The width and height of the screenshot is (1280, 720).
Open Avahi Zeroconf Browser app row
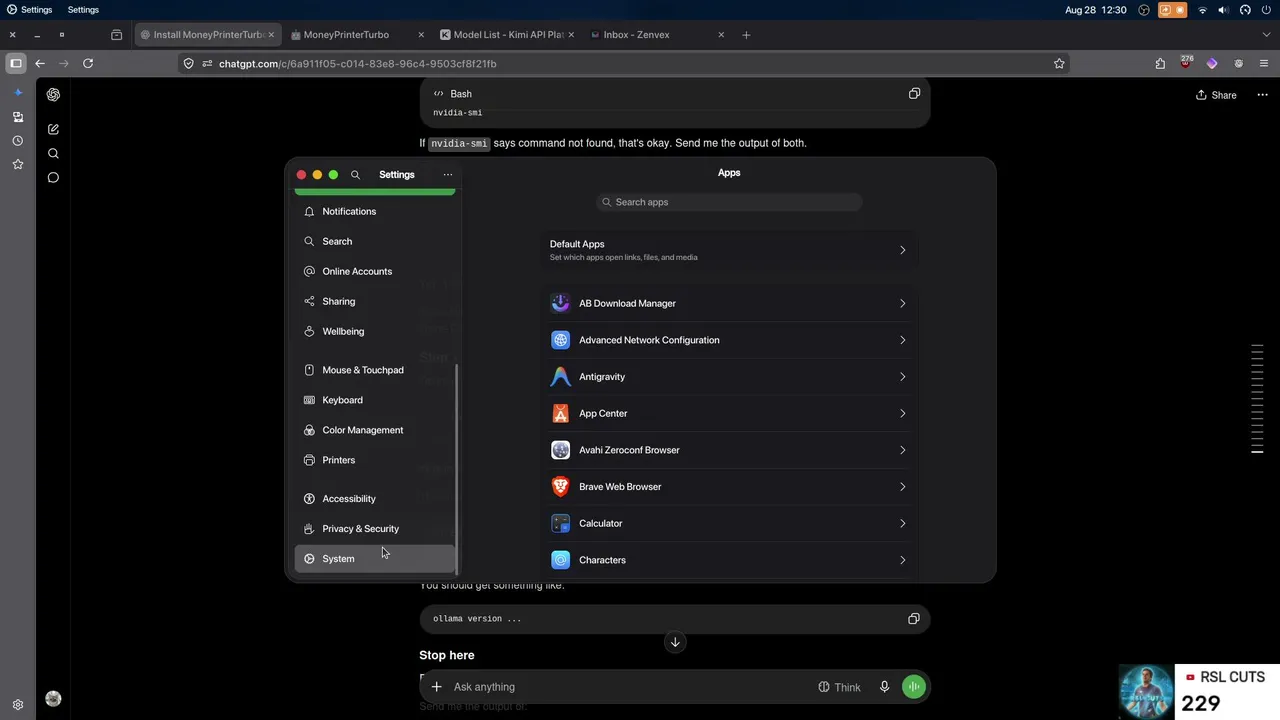(x=729, y=450)
